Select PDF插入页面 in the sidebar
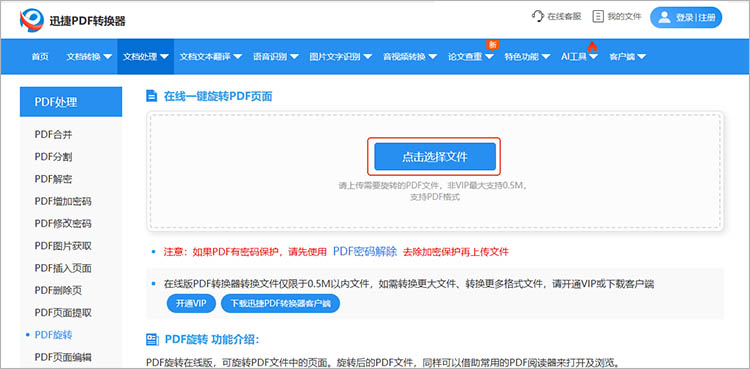This screenshot has width=750, height=369. 63,268
